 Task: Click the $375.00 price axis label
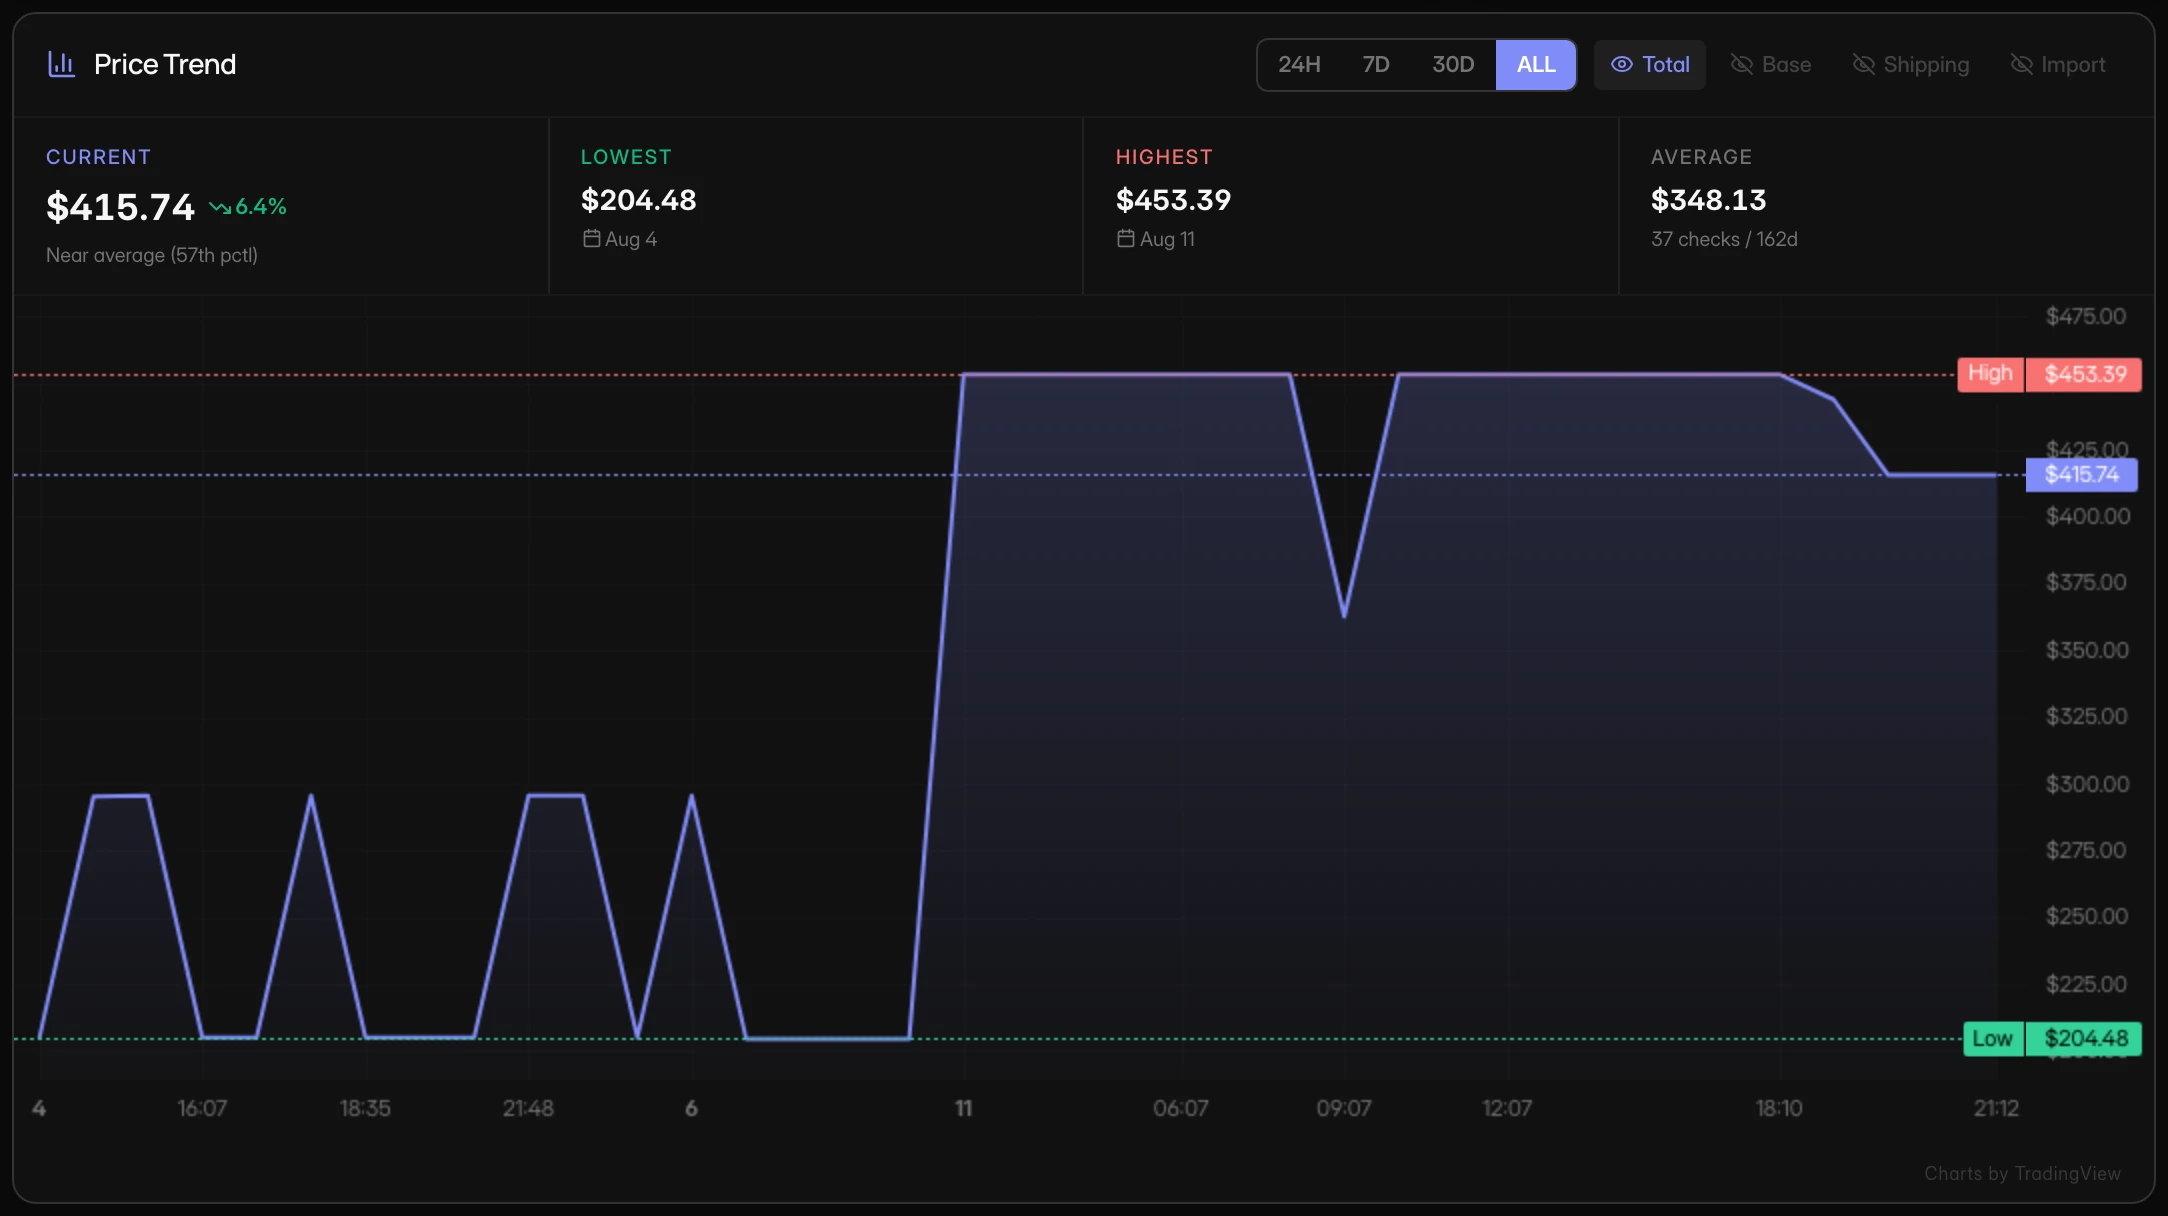[2086, 582]
